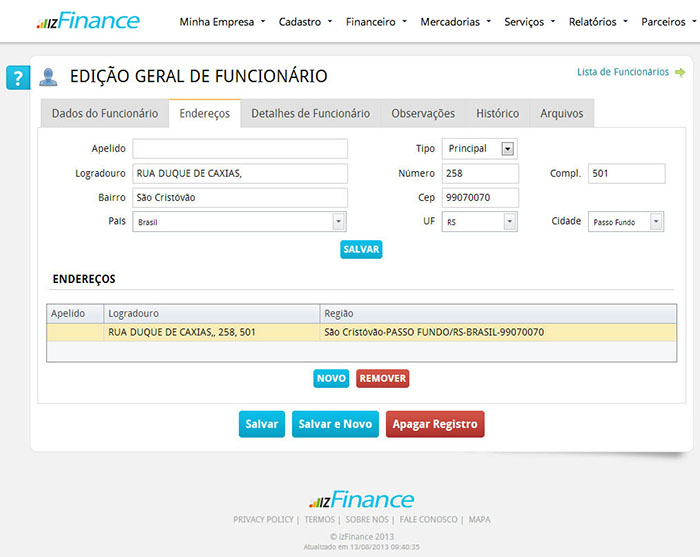The image size is (700, 557).
Task: Expand the País dropdown
Action: pyautogui.click(x=338, y=222)
